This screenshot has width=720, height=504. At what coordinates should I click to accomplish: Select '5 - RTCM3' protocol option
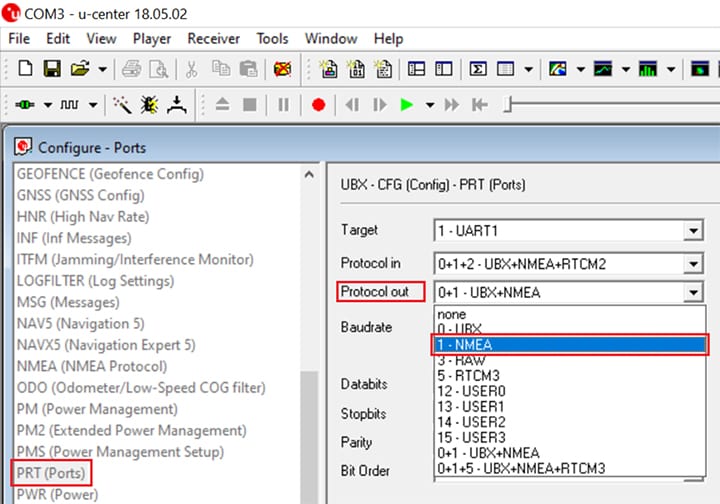[570, 376]
